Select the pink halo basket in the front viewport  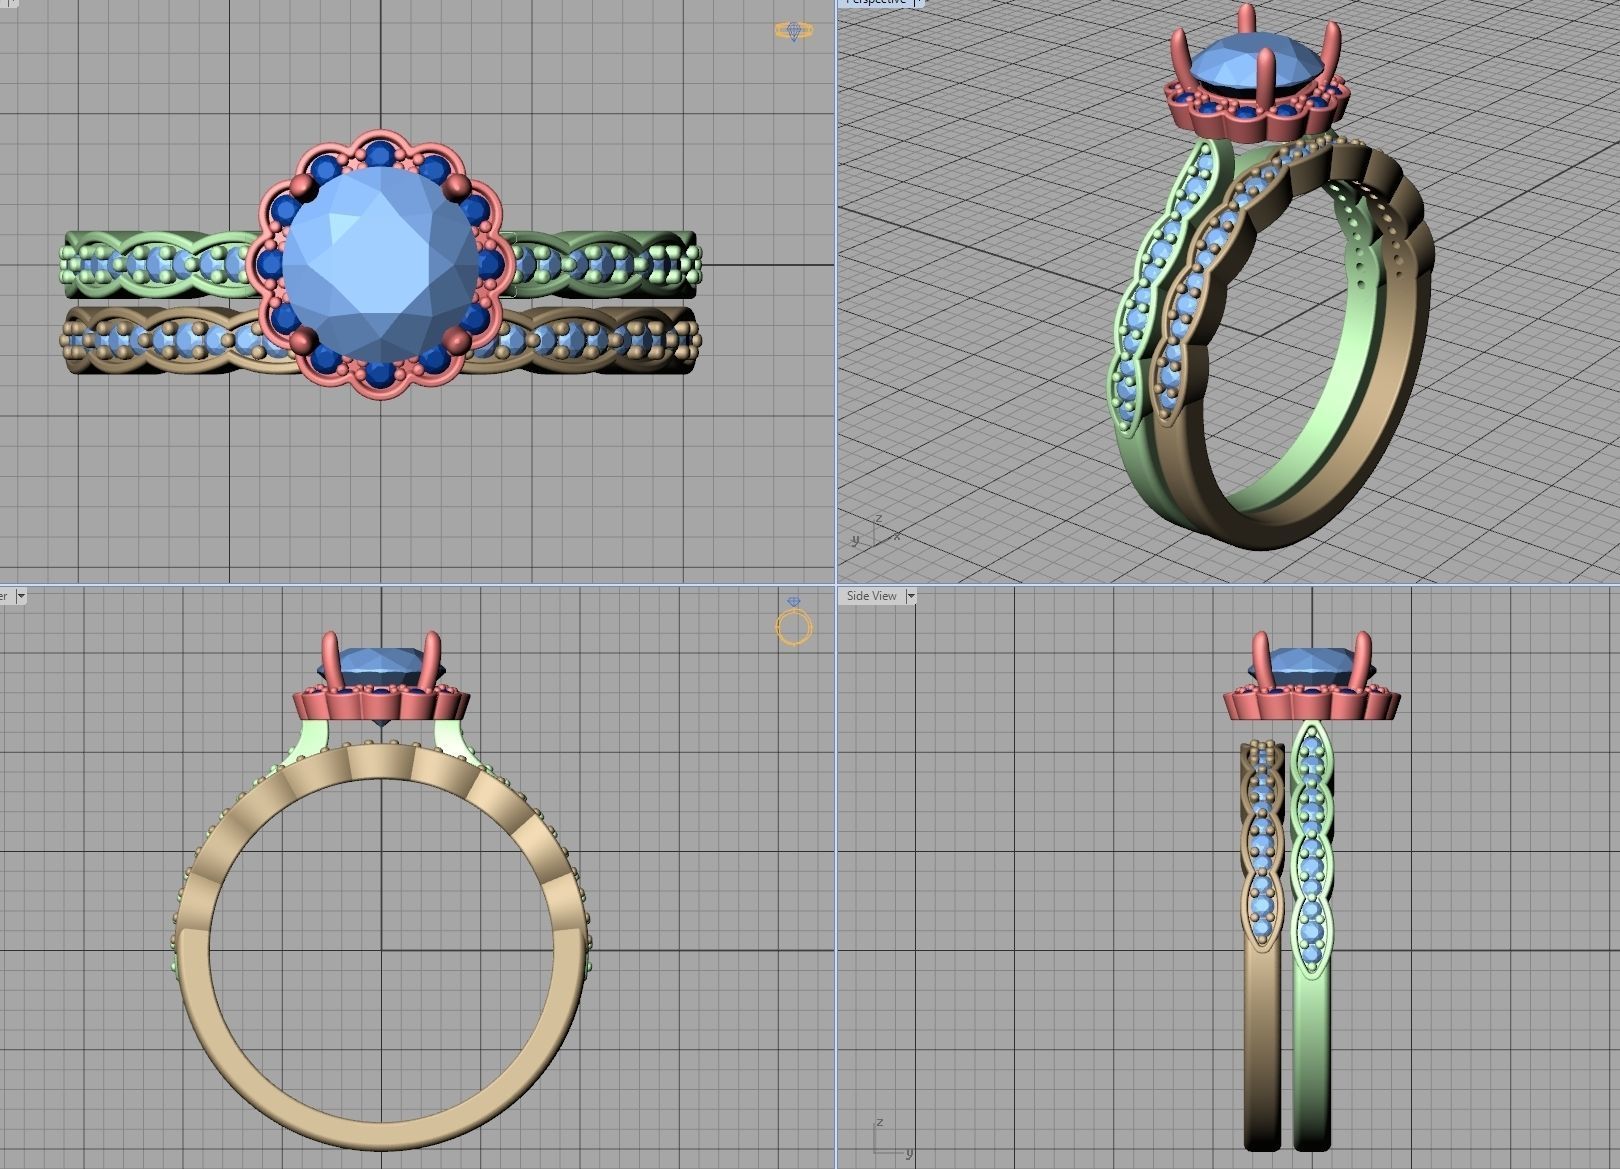(x=380, y=706)
